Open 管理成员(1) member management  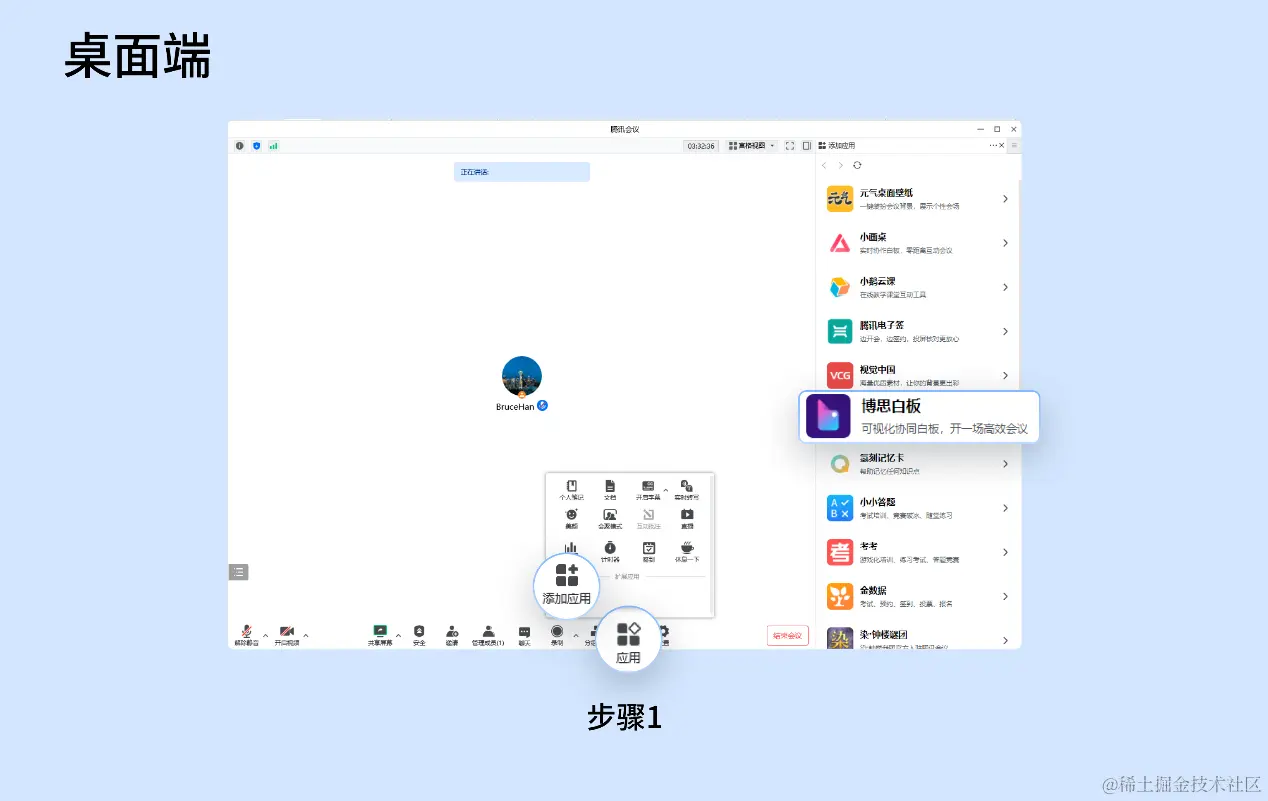487,634
